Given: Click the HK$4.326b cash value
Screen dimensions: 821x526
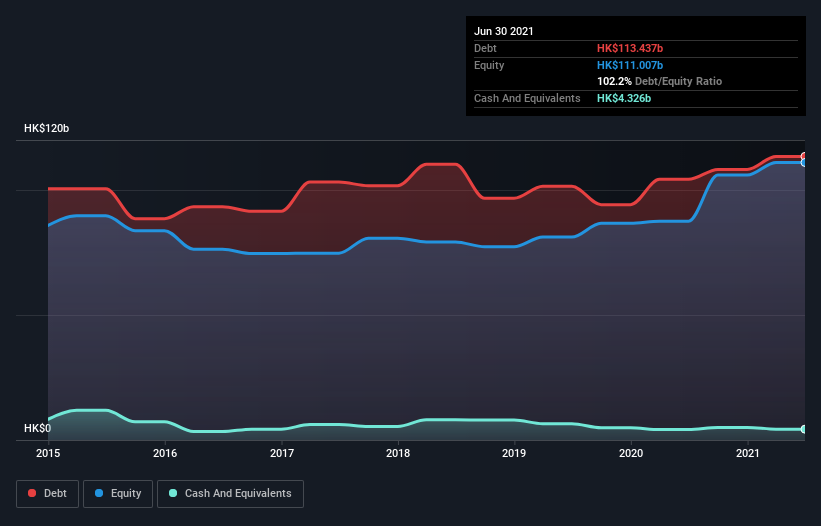Looking at the screenshot, I should [x=624, y=98].
